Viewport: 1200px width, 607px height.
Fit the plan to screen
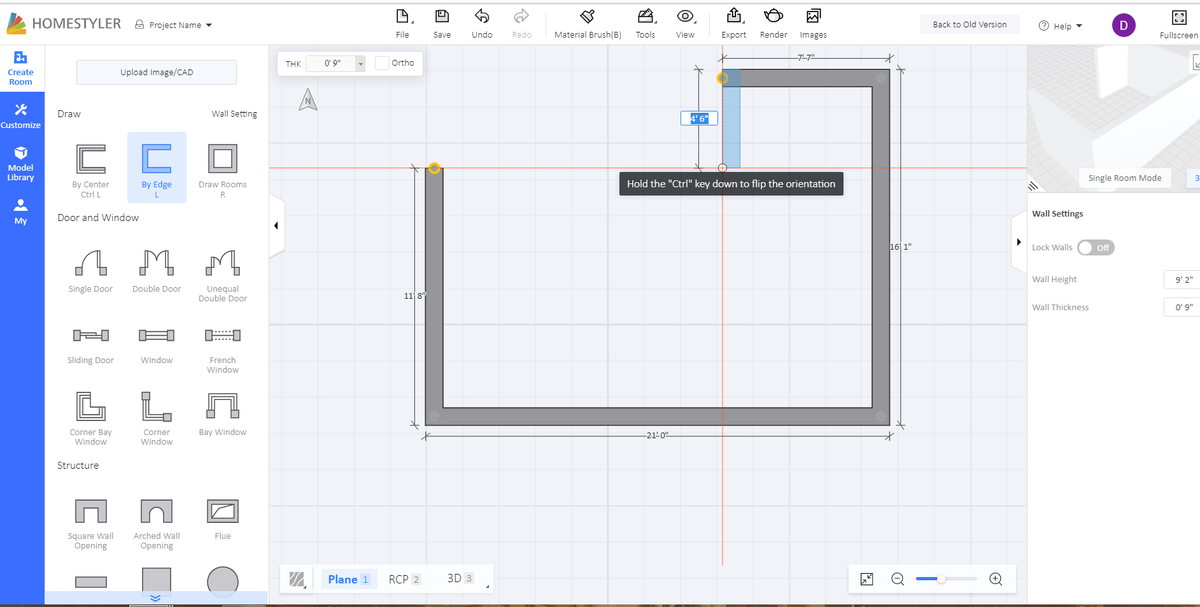pyautogui.click(x=867, y=579)
